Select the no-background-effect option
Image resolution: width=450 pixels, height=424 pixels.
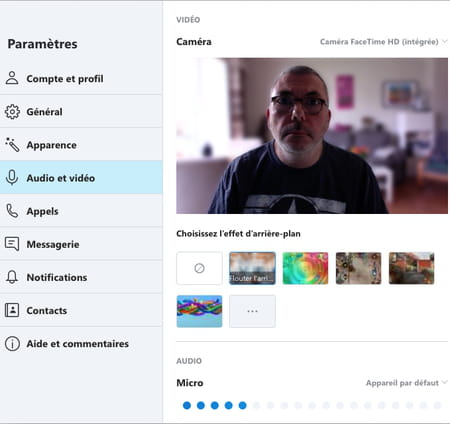199,268
